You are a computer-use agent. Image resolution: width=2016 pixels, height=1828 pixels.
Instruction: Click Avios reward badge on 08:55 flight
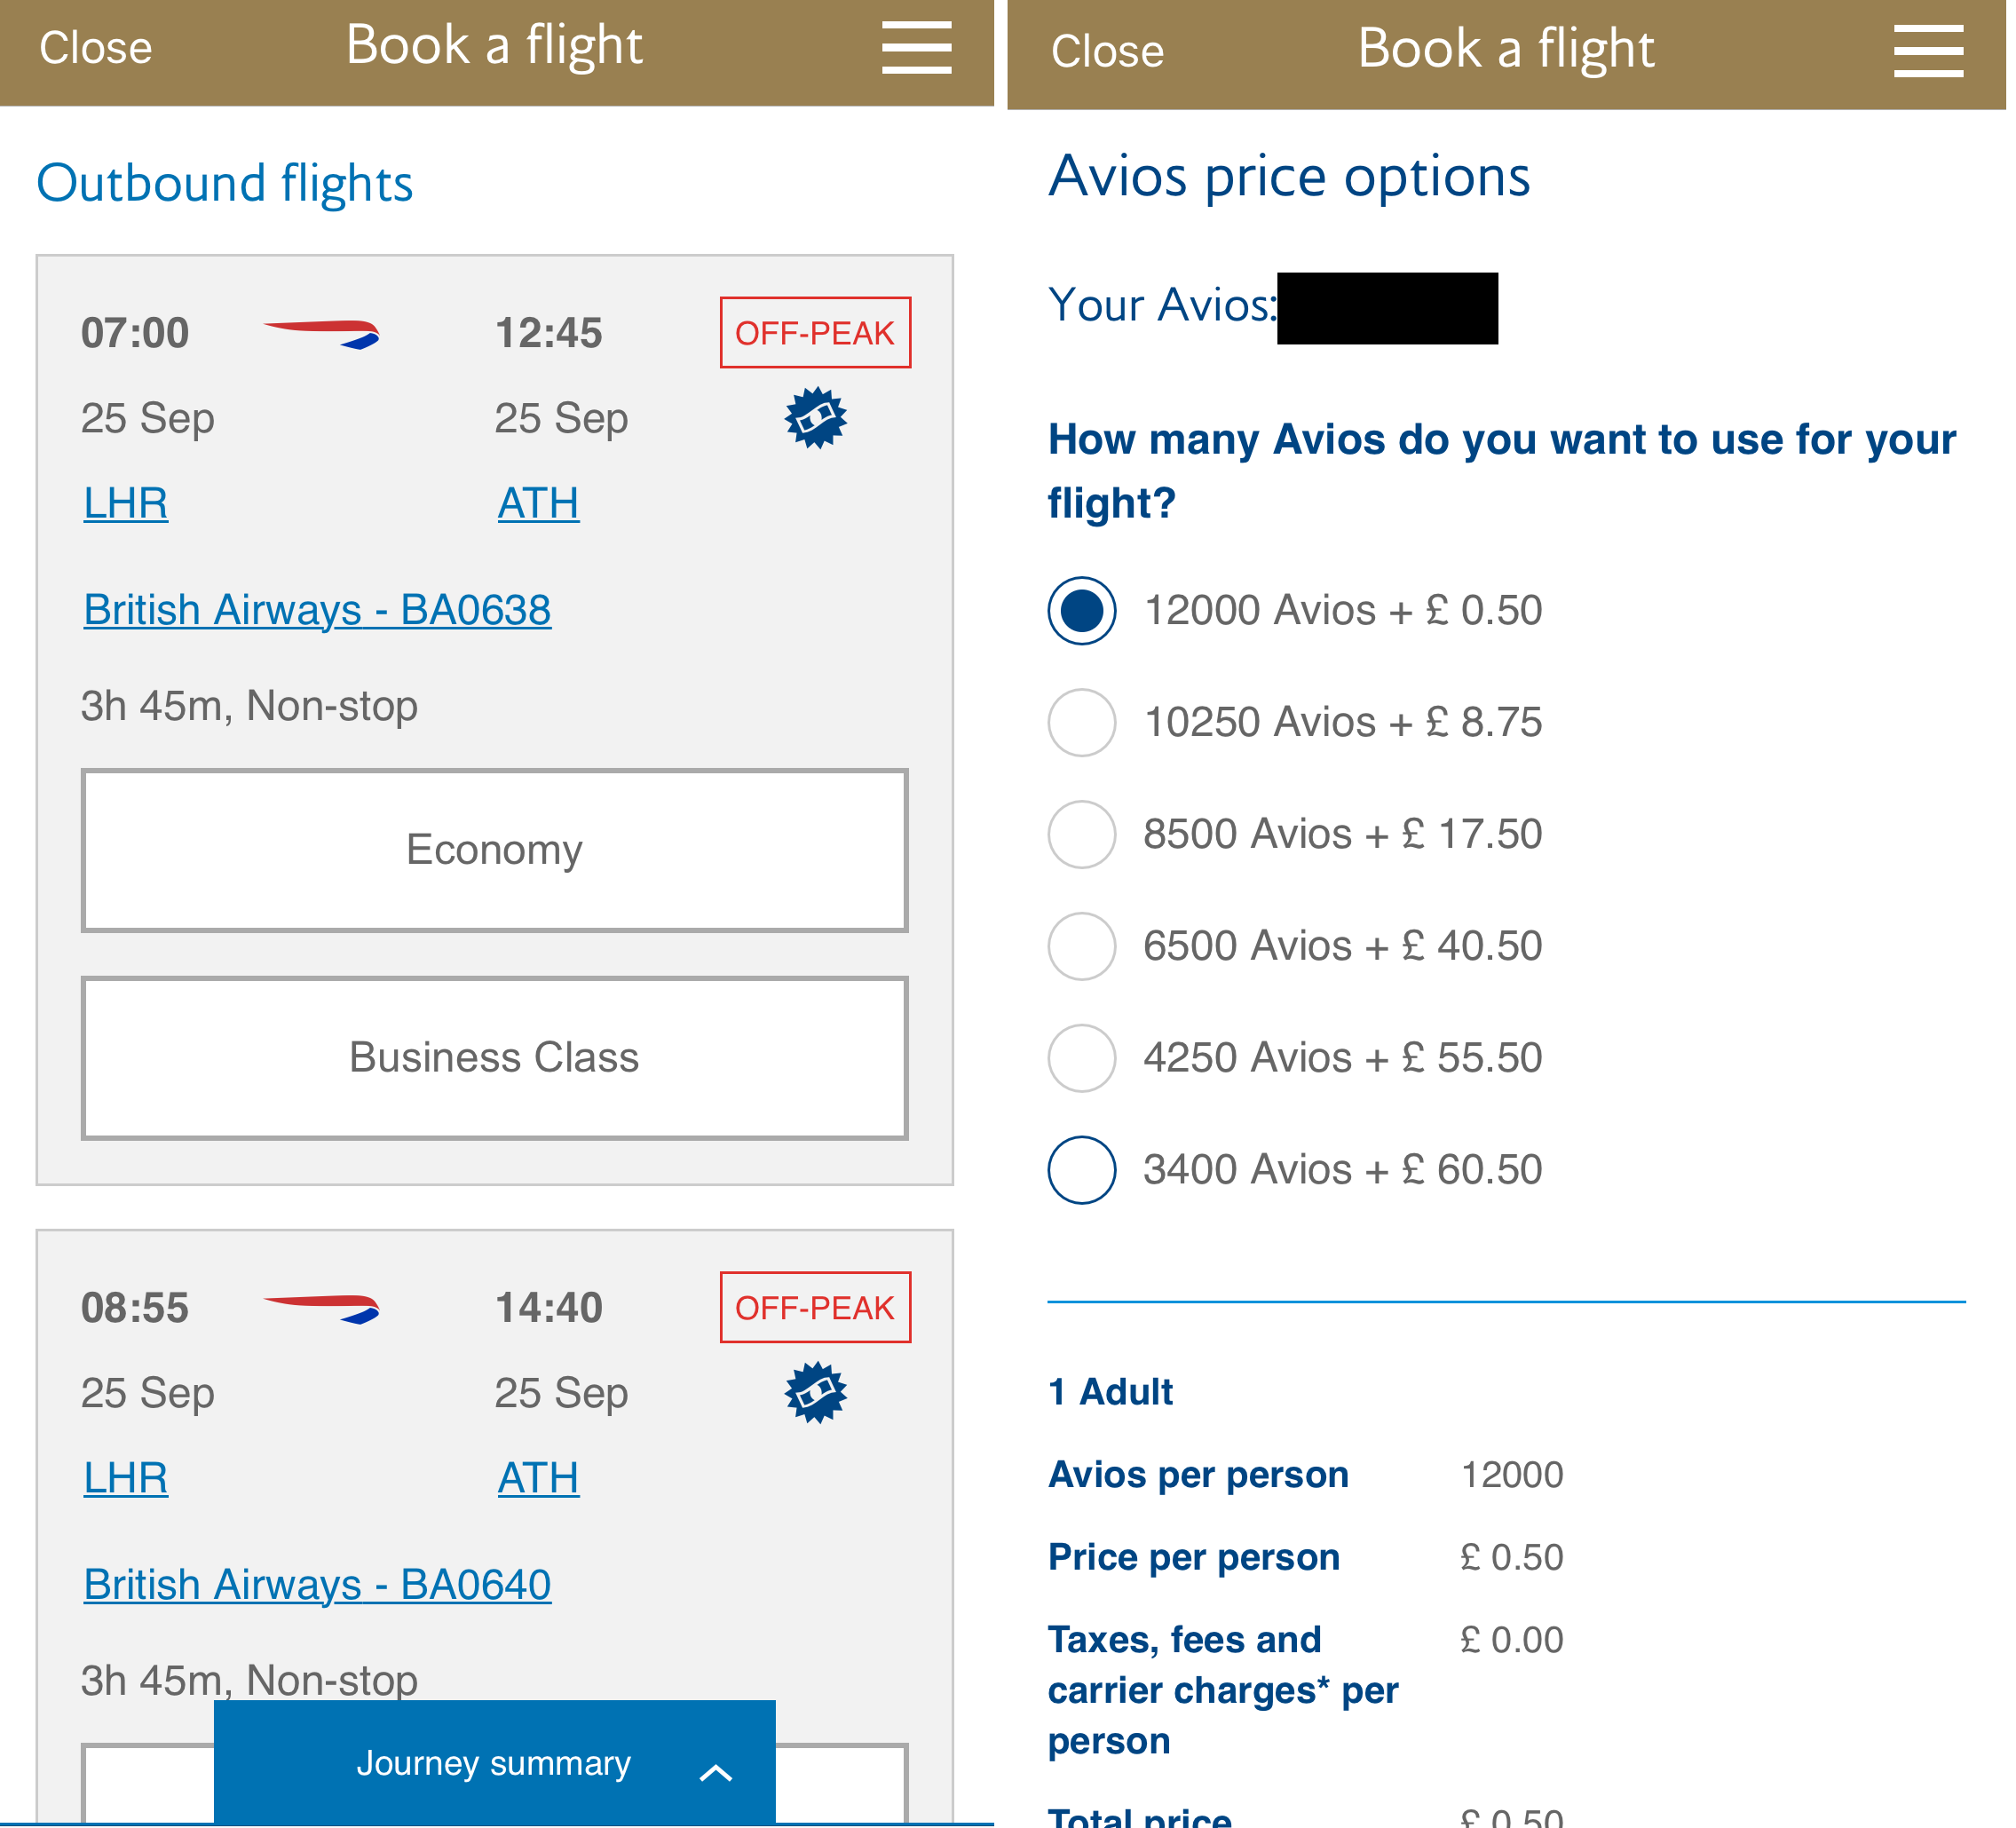click(815, 1392)
